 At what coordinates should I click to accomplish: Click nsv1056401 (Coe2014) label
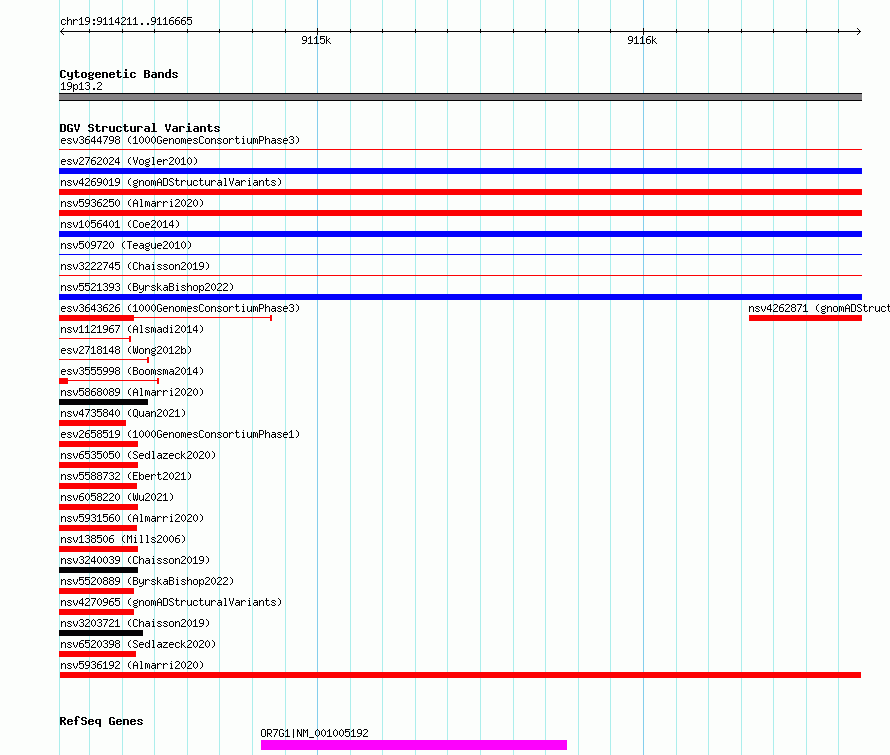(x=120, y=224)
